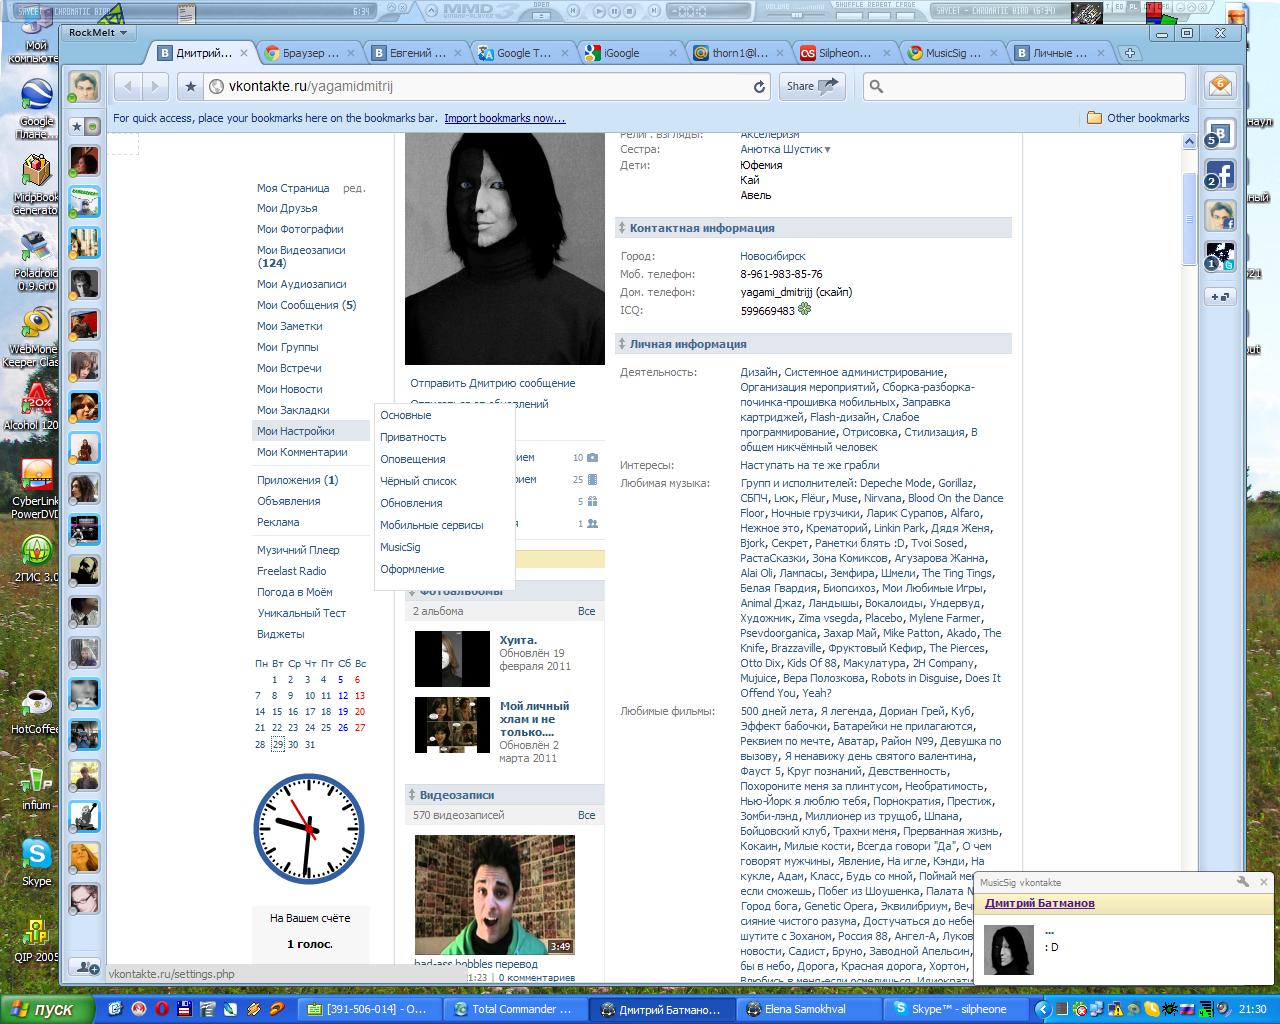Viewport: 1280px width, 1024px height.
Task: Bookmark this page with the star icon
Action: click(x=190, y=86)
